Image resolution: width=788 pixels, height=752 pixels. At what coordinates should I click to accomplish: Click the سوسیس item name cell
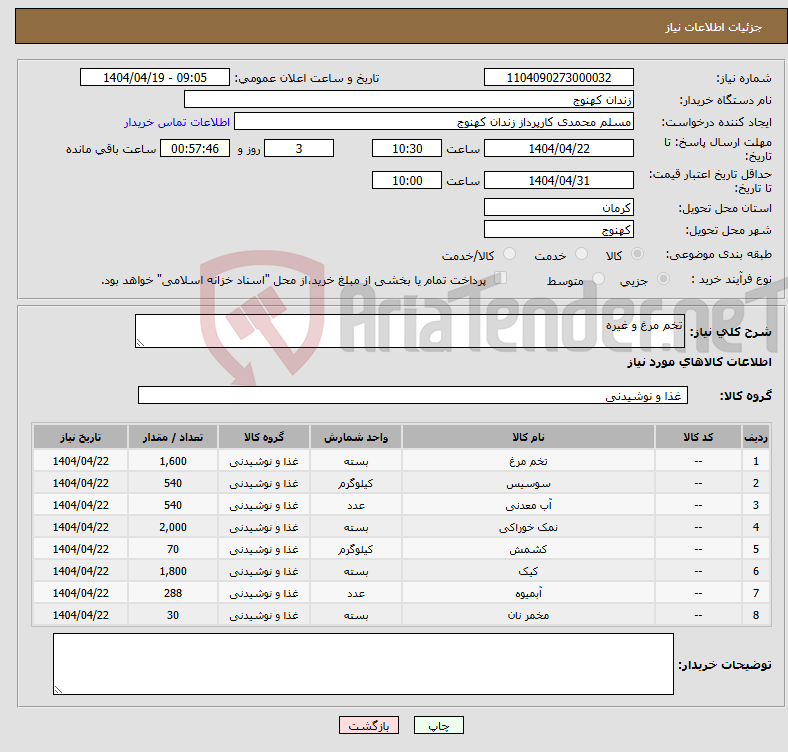tap(528, 483)
